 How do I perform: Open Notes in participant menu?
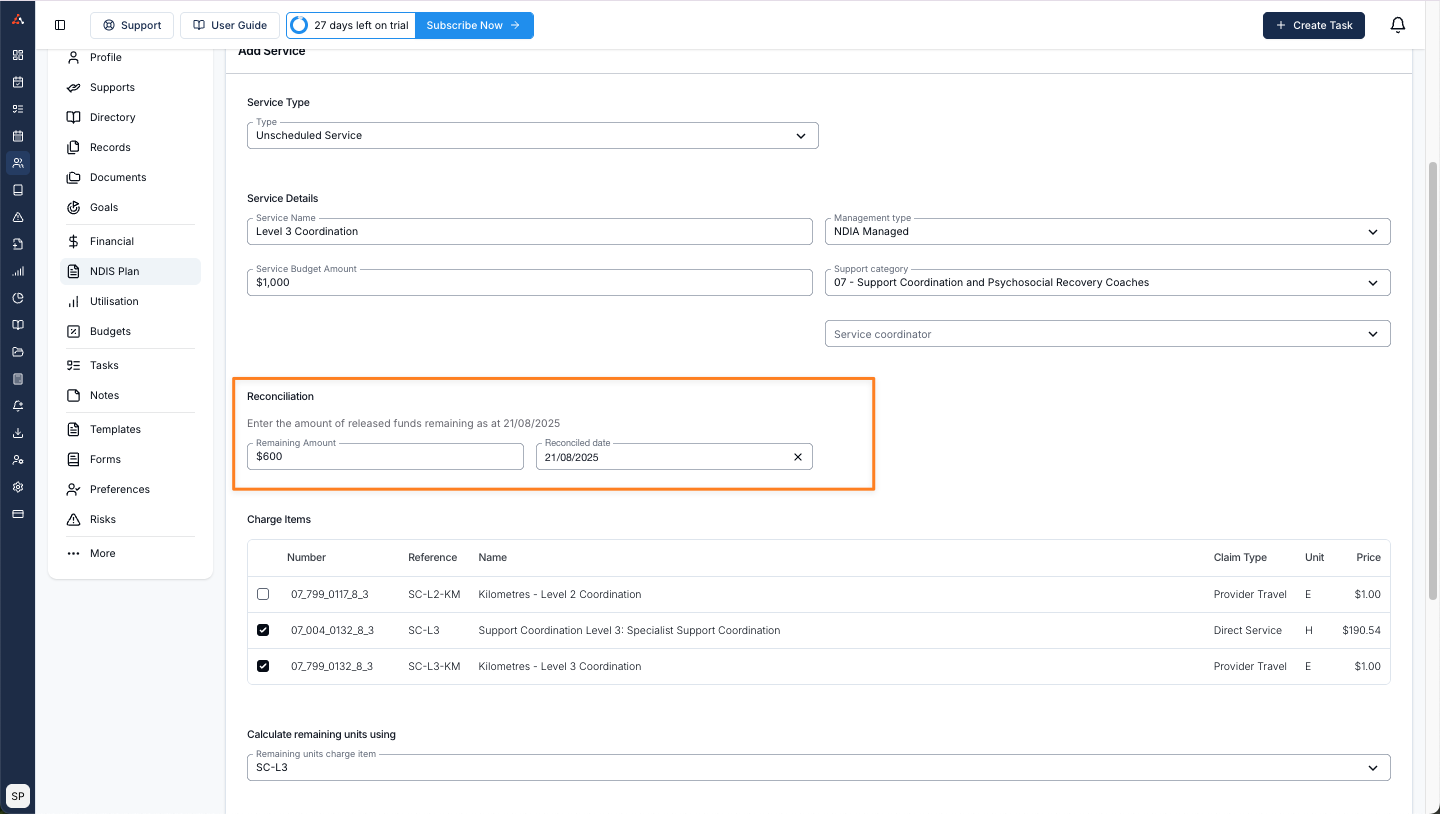click(130, 395)
